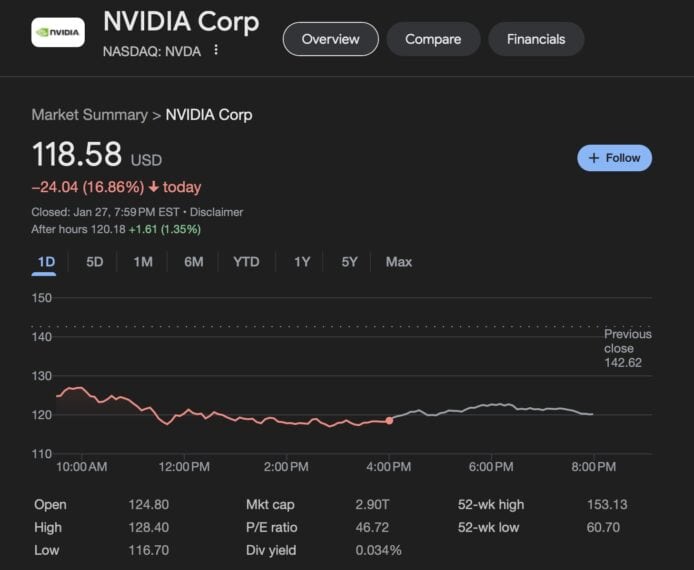Click the red down-arrow price change indicator
This screenshot has height=570, width=694.
coord(153,187)
